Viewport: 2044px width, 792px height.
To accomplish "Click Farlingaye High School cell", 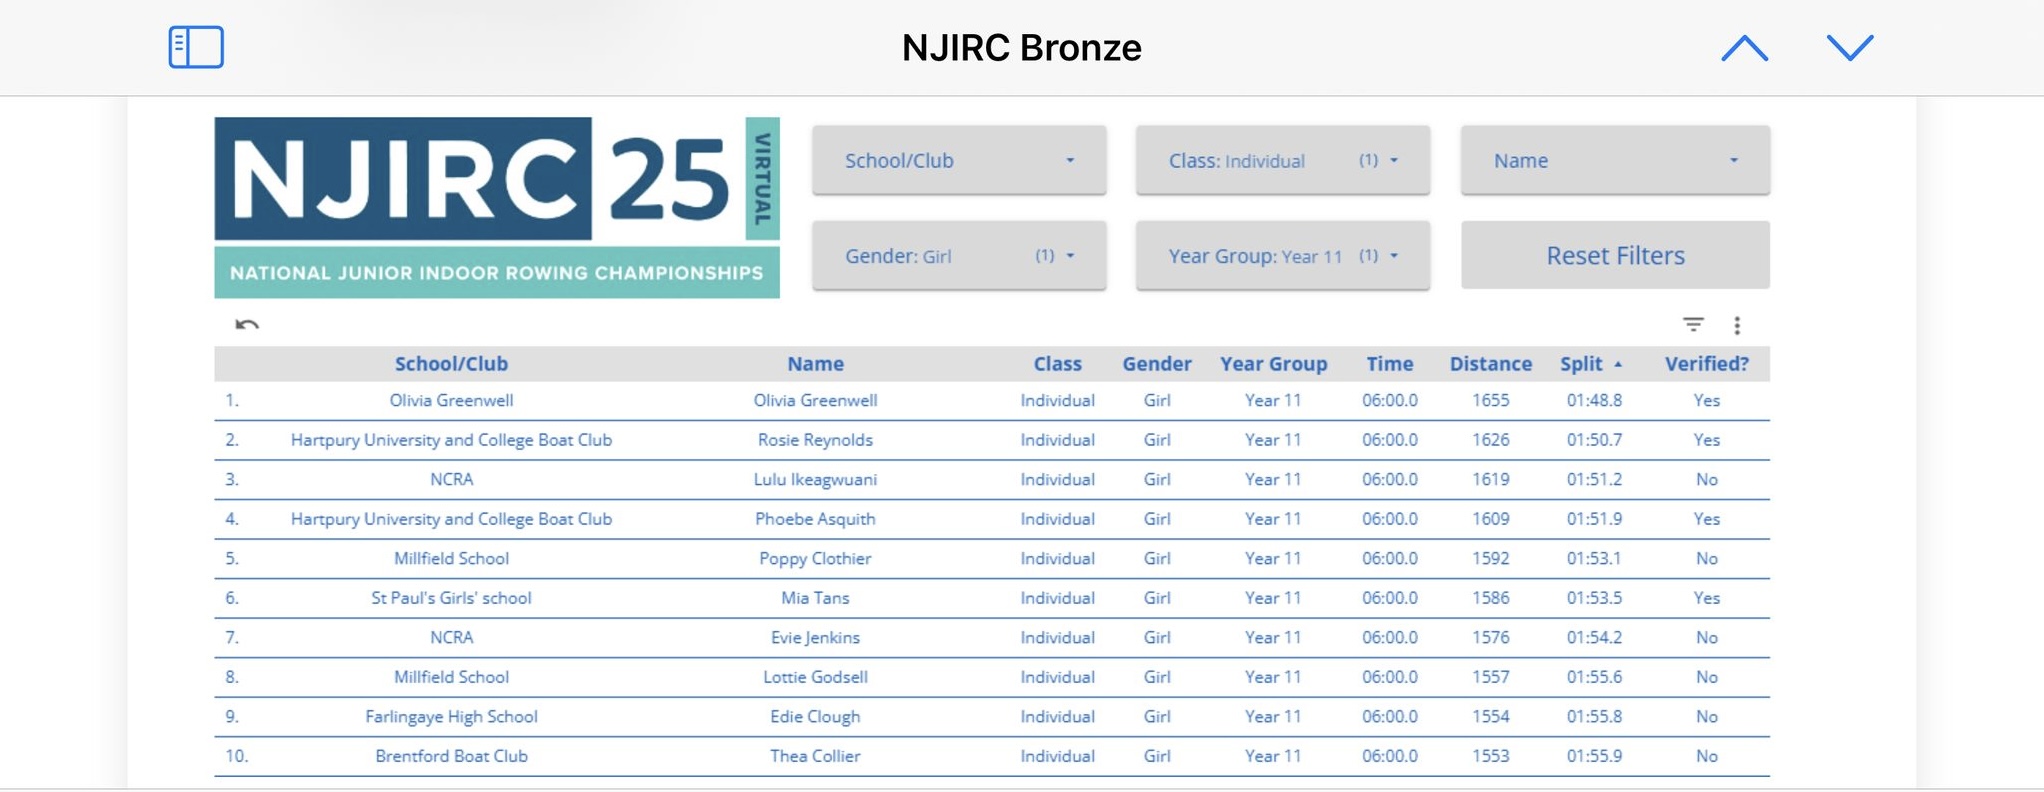I will 451,716.
